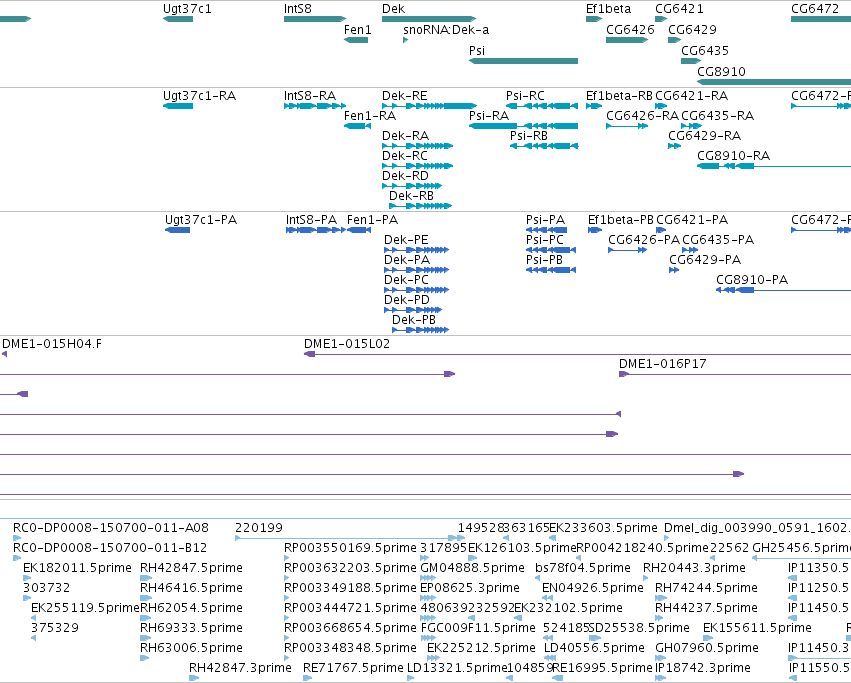Select the Dek-PB protein label
The width and height of the screenshot is (851, 683).
point(414,320)
